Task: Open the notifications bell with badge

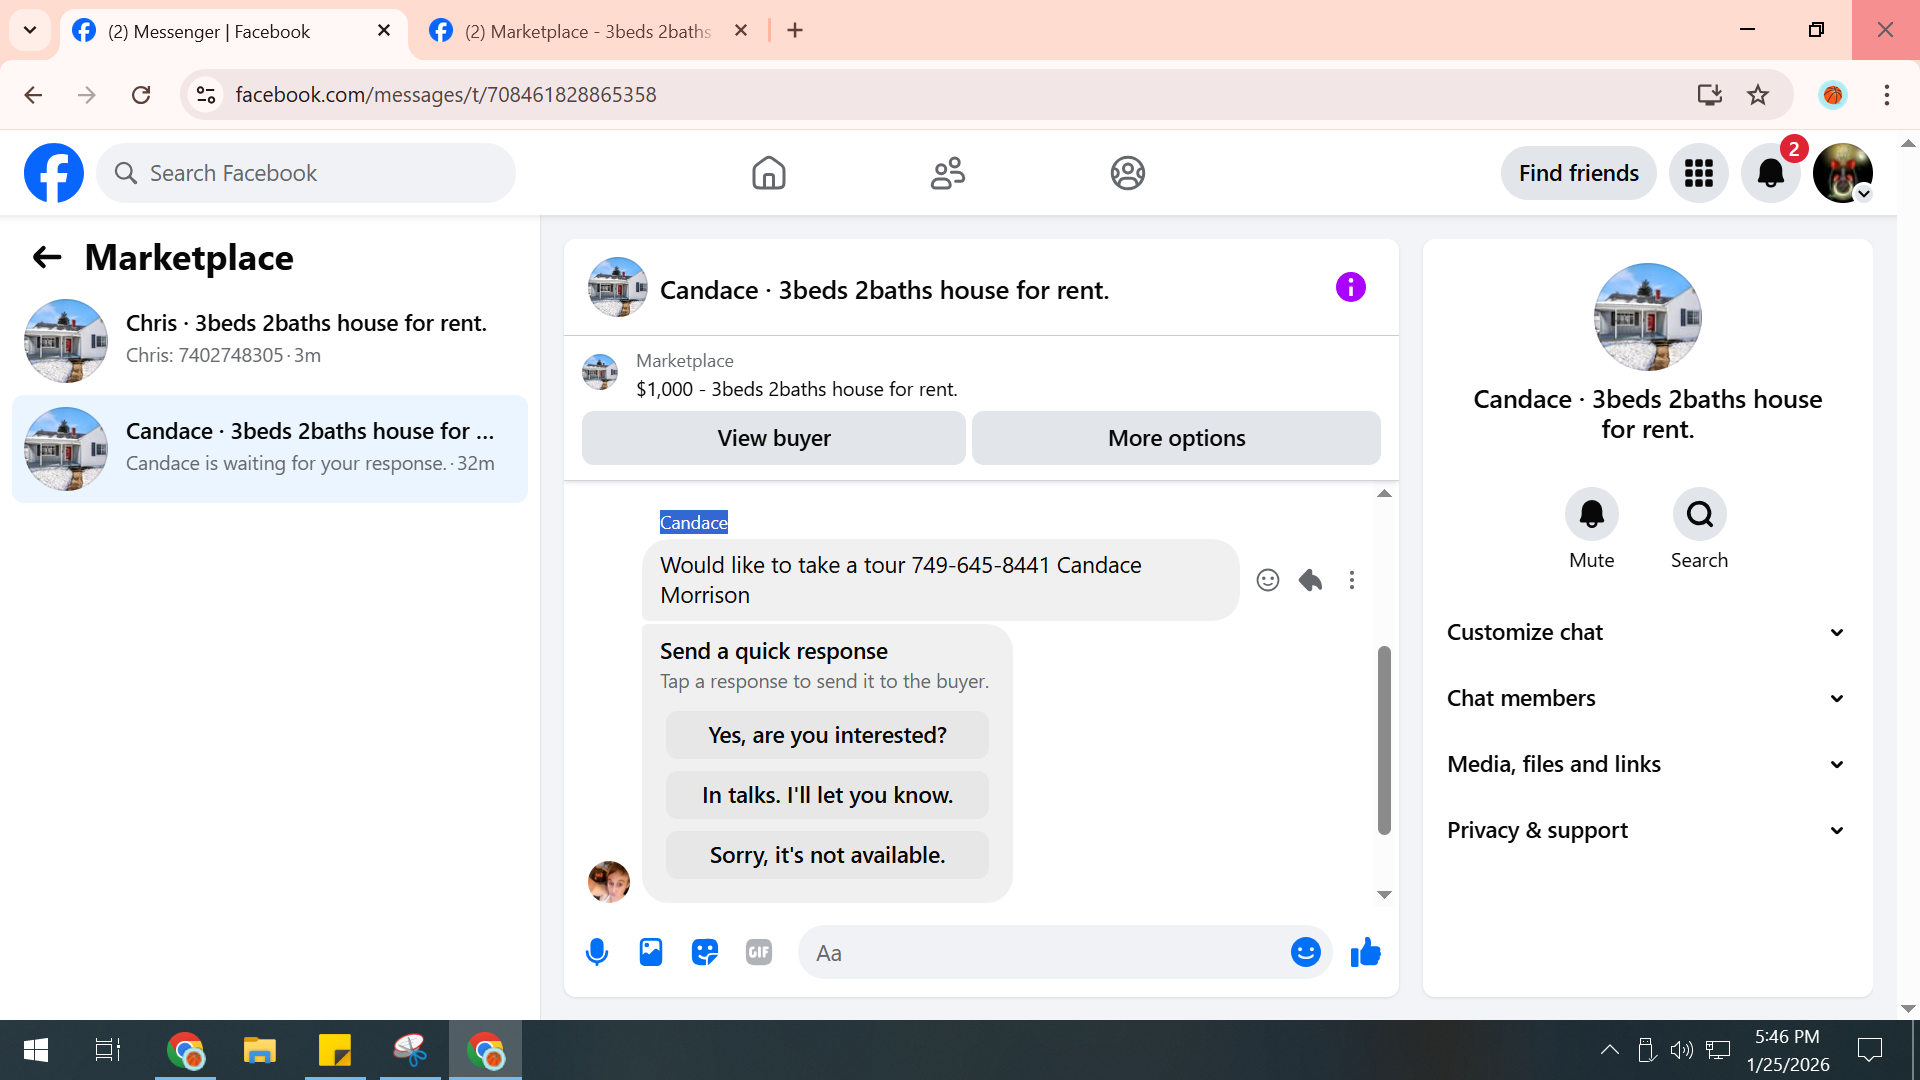Action: click(x=1771, y=173)
